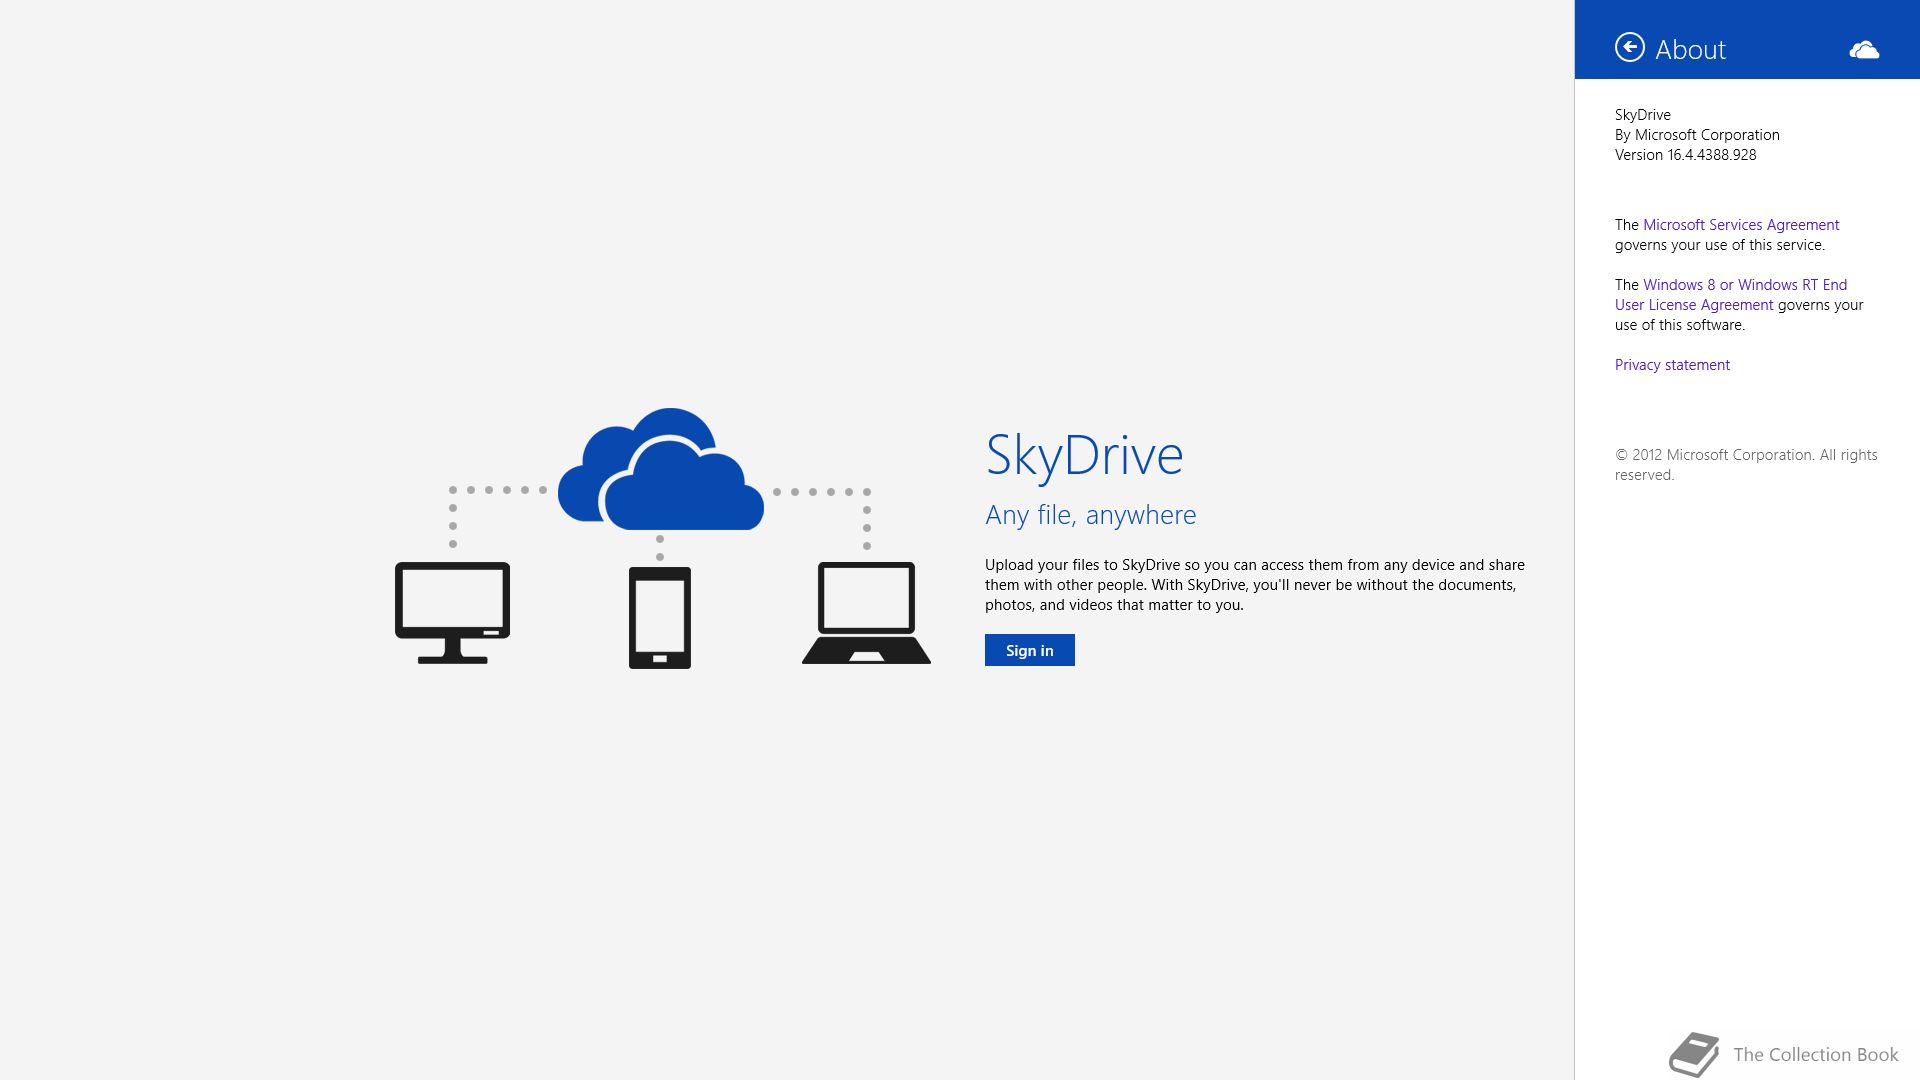The image size is (1920, 1080).
Task: Click the large blue SkyDrive cloud illustration
Action: pyautogui.click(x=661, y=468)
